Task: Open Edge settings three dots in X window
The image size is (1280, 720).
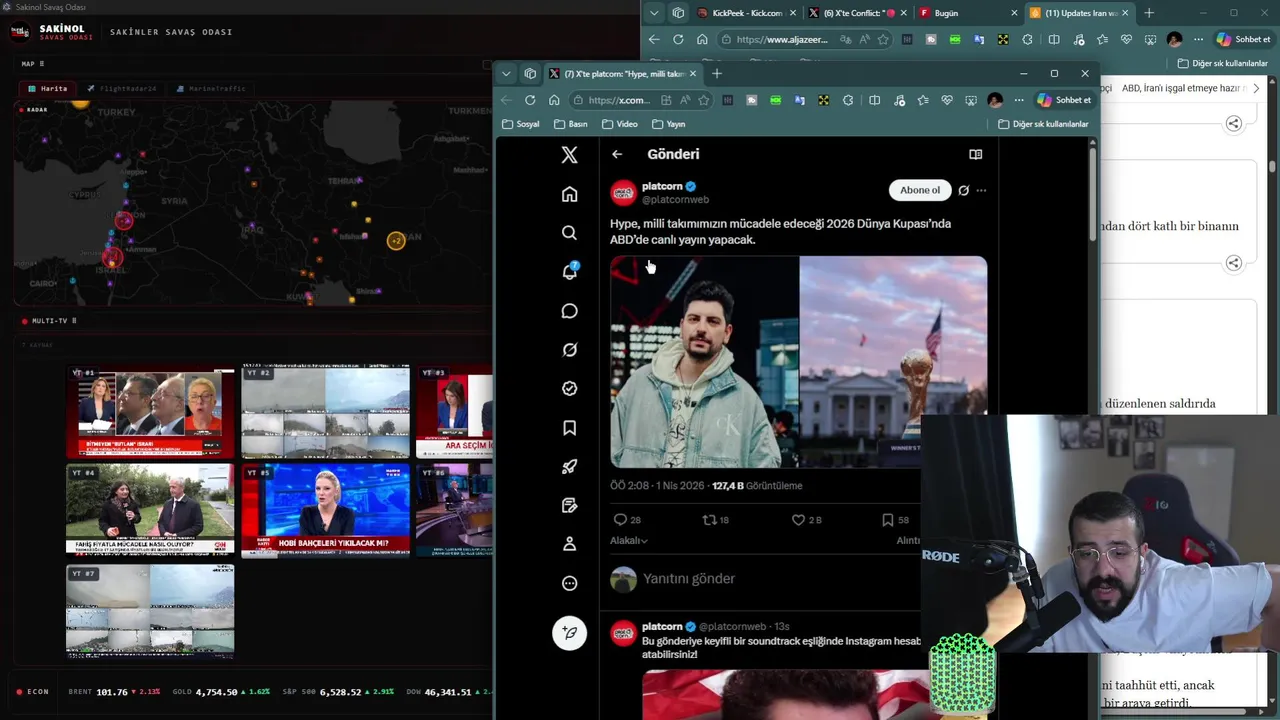Action: tap(1019, 100)
